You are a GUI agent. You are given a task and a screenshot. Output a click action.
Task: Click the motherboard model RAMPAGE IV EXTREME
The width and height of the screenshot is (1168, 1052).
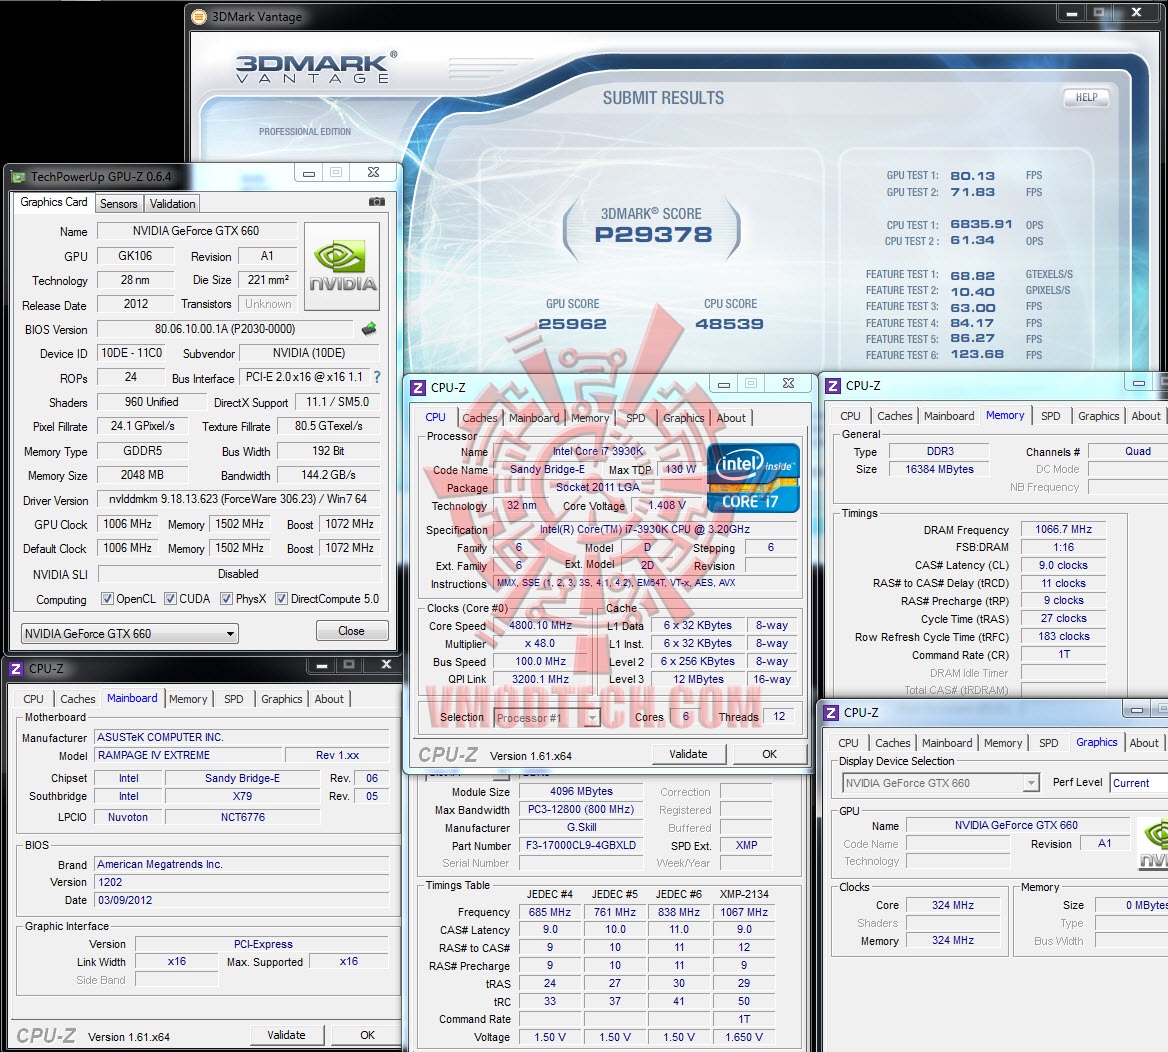click(x=188, y=755)
